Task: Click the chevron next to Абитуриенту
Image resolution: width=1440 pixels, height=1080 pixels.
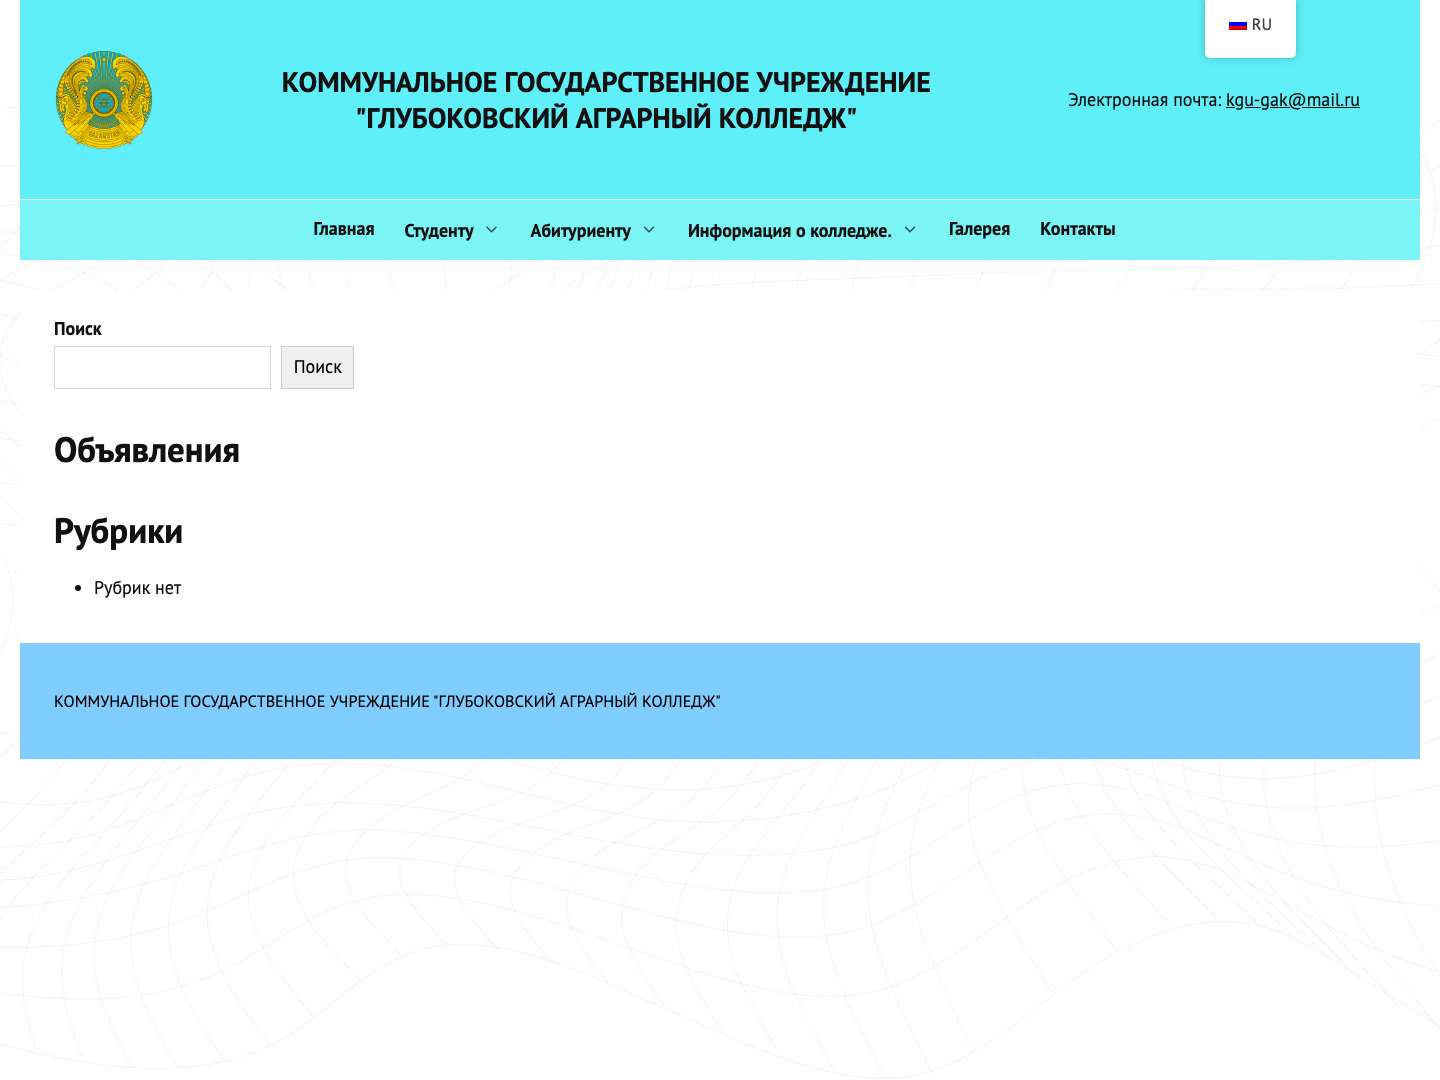Action: pyautogui.click(x=650, y=230)
